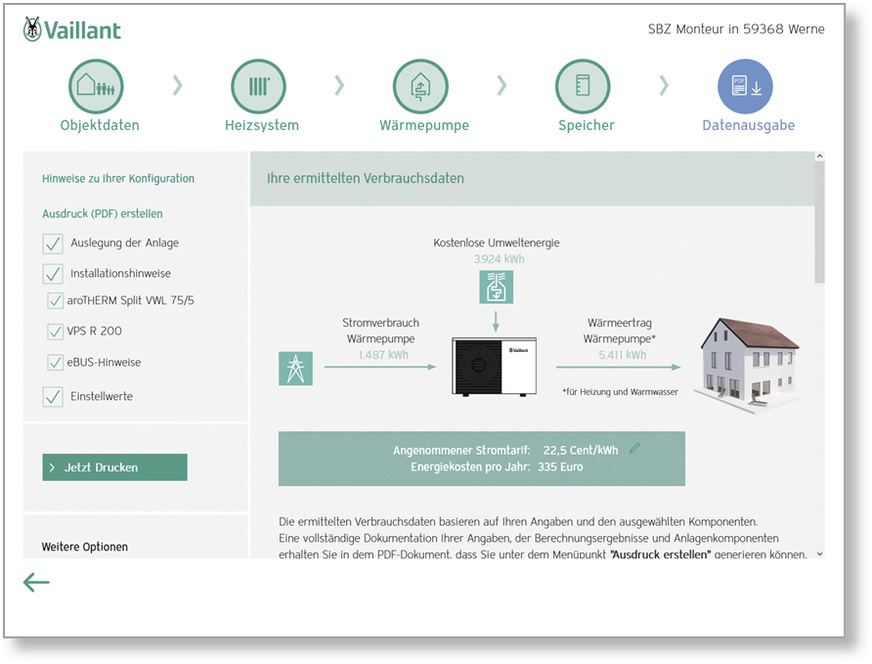Toggle the aroTHERM Split VWL 75/5 checkbox

coord(56,300)
